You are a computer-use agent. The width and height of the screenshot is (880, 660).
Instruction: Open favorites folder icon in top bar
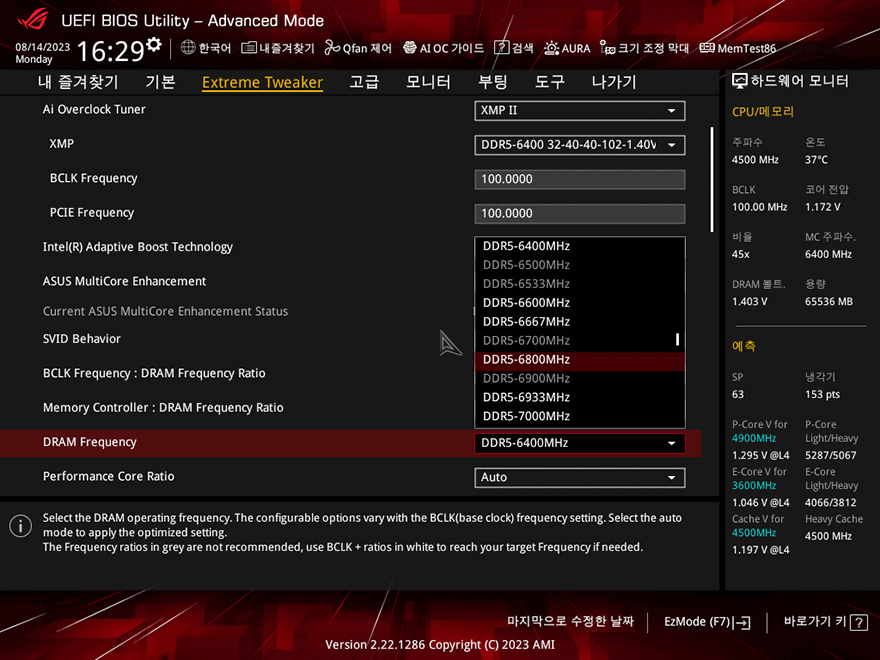[x=249, y=48]
